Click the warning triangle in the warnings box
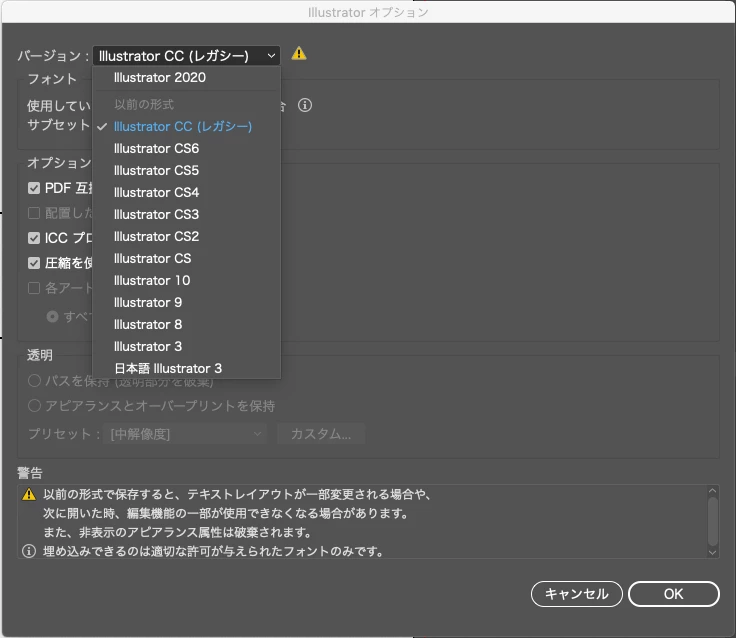This screenshot has height=638, width=736. click(29, 494)
